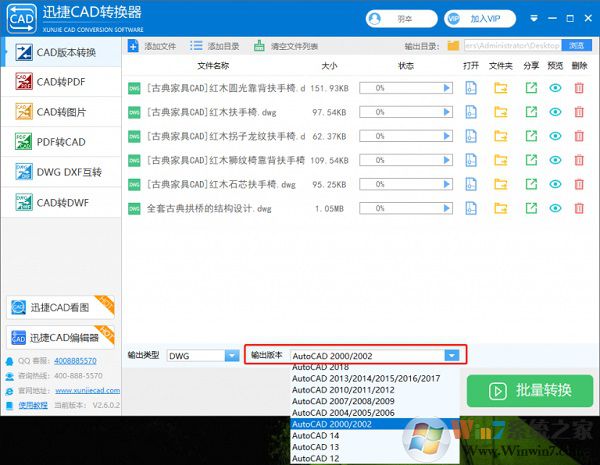This screenshot has width=600, height=465.
Task: Preview the 红木拐子龙纹扶手椅 file
Action: click(x=555, y=136)
